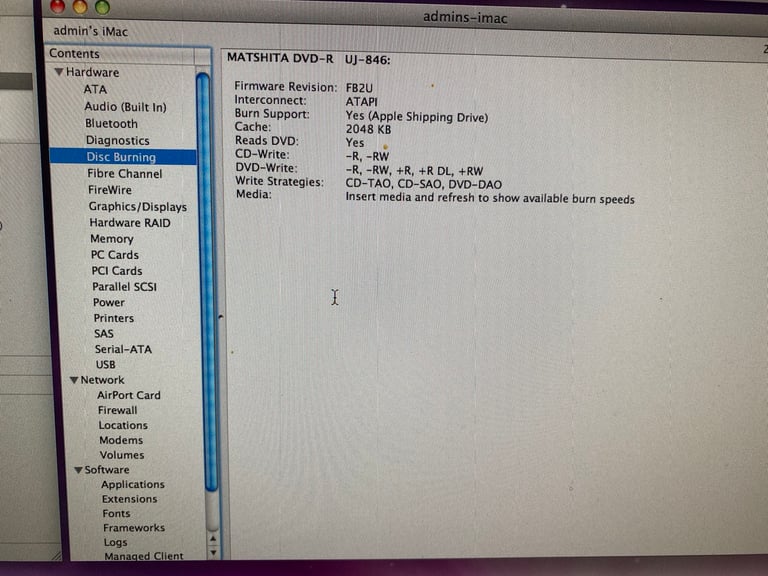
Task: Select SAS entry
Action: point(104,334)
